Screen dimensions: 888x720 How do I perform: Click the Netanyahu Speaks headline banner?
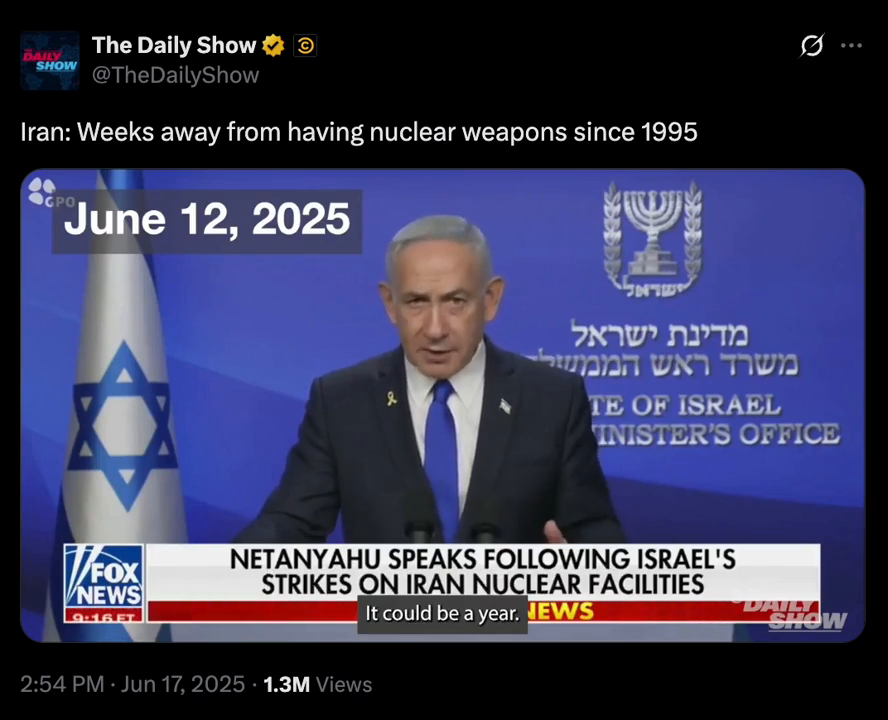point(483,572)
